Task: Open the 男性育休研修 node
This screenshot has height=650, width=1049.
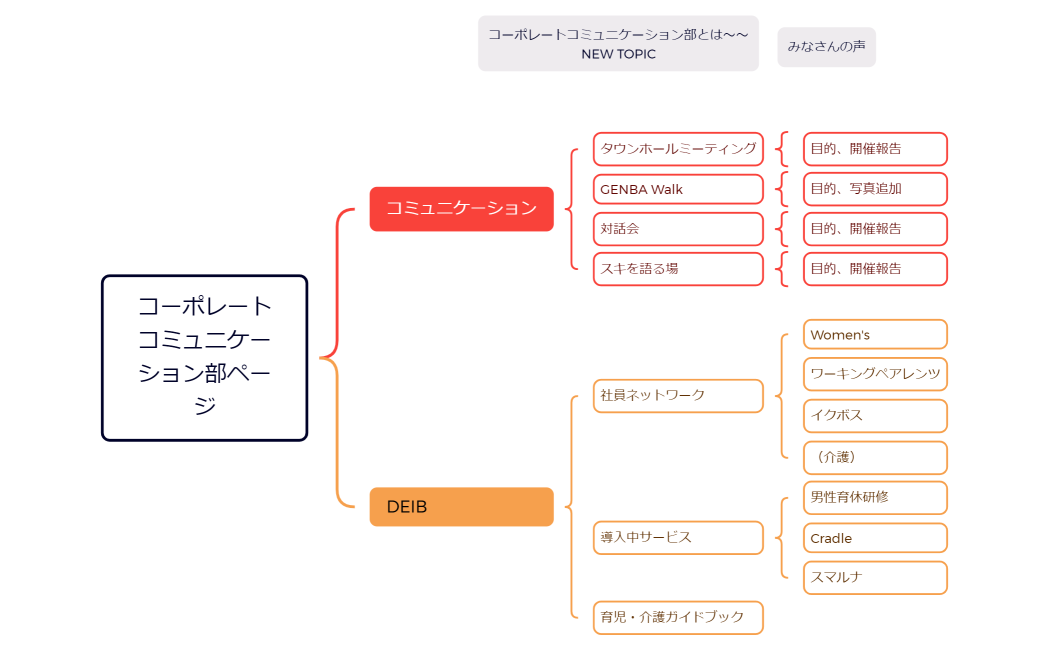Action: click(875, 498)
